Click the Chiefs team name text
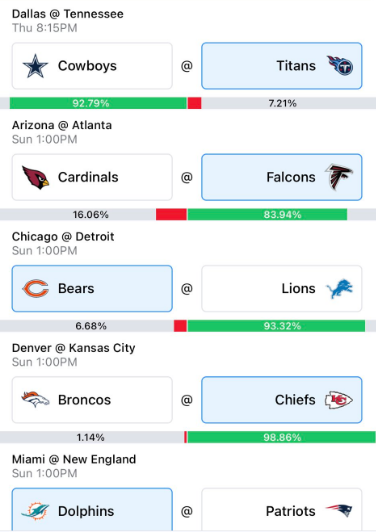 295,400
